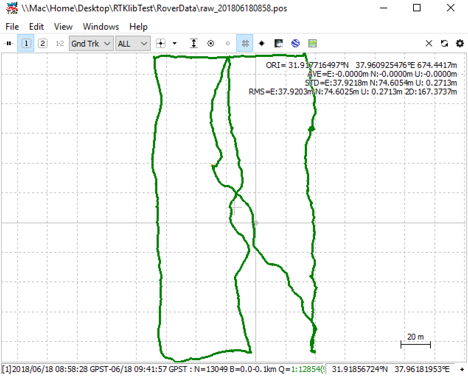The image size is (468, 379).
Task: Open the Windows menu
Action: click(x=101, y=27)
